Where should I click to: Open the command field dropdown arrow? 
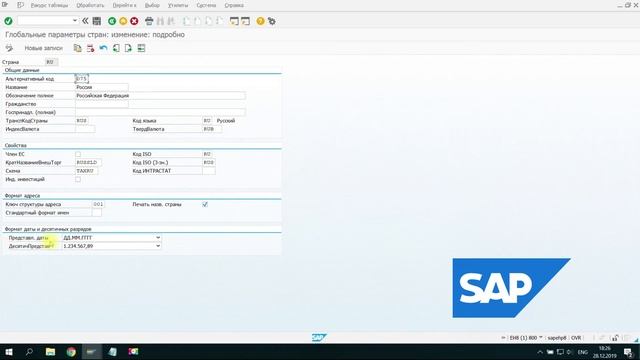point(75,20)
